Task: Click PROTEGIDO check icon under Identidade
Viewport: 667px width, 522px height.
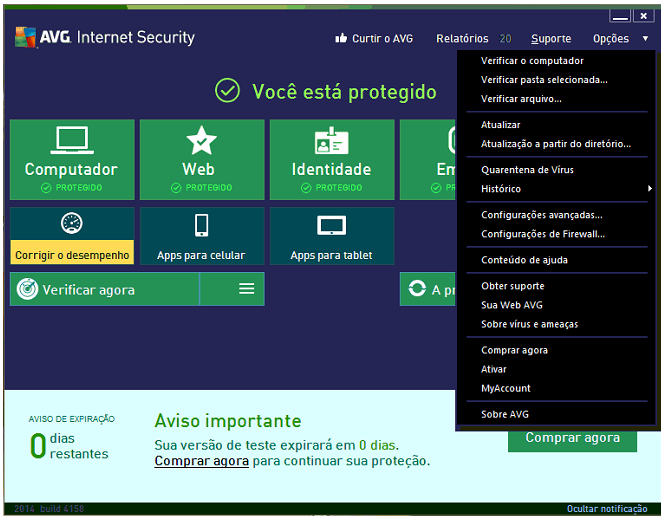Action: coord(306,188)
